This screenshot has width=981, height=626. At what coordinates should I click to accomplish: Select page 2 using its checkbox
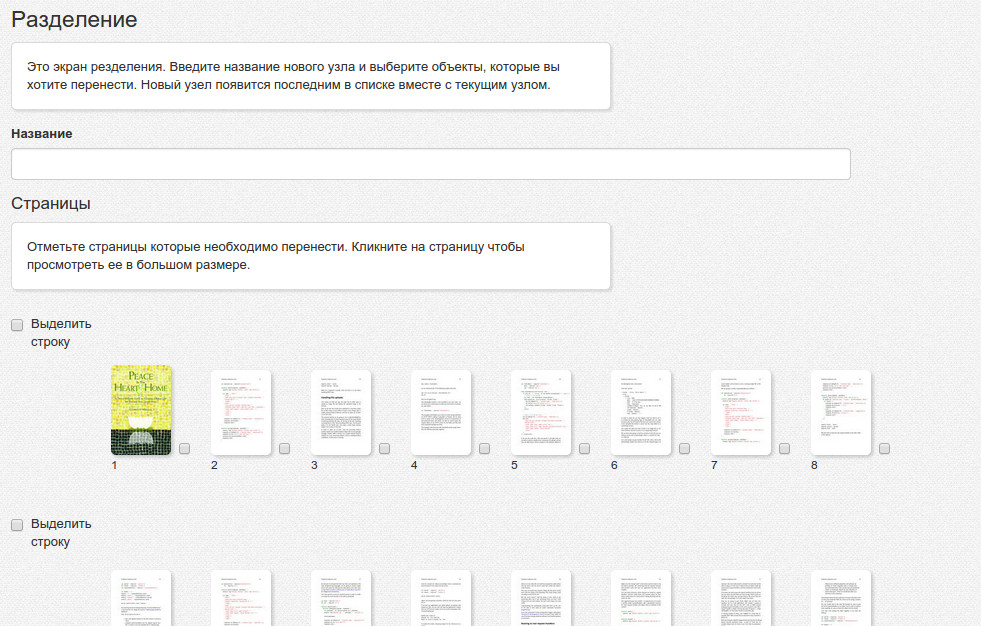click(x=285, y=449)
